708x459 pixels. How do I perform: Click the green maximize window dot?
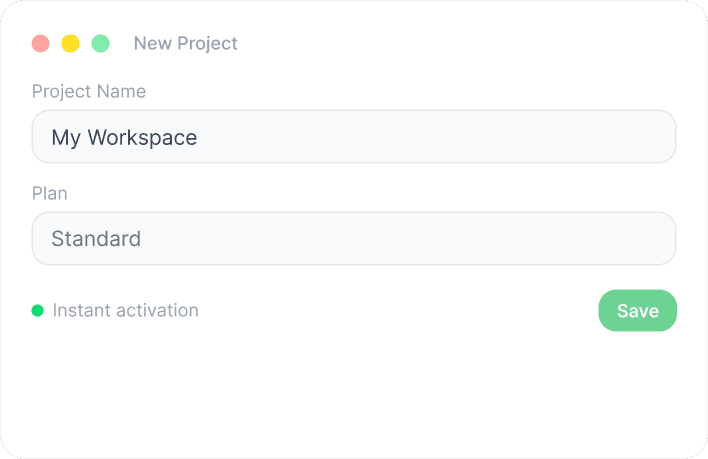coord(100,43)
